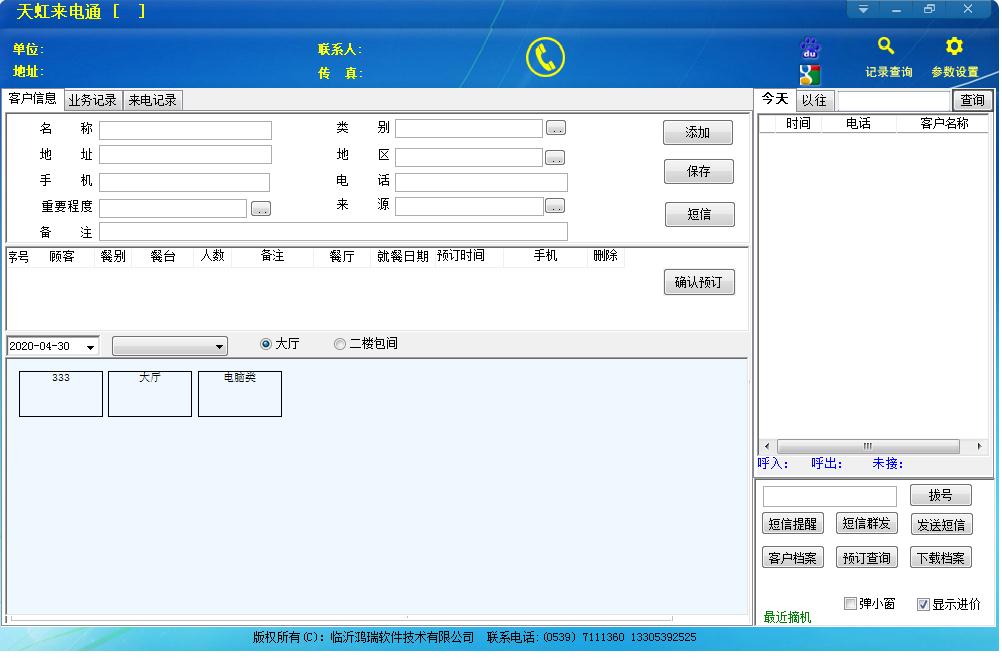The height and width of the screenshot is (658, 1002).
Task: Click the 确认预订 button
Action: click(699, 282)
